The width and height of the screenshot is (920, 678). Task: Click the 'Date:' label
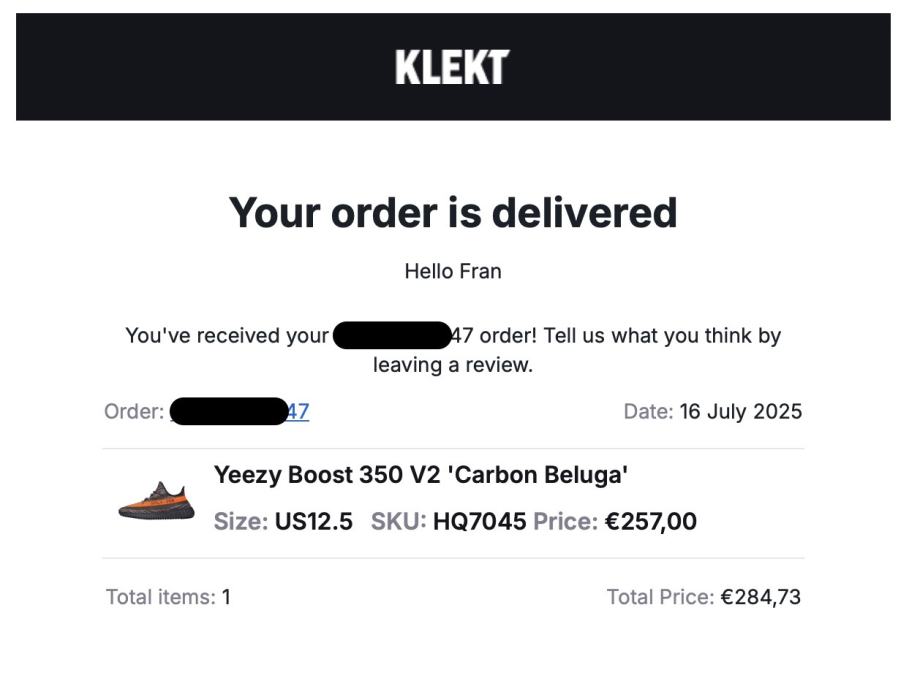[648, 411]
